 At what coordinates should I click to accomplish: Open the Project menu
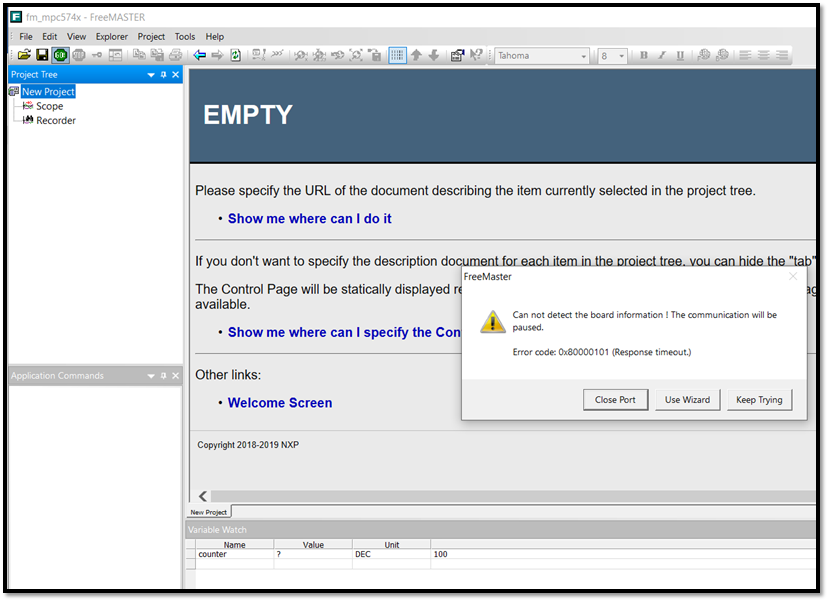[151, 36]
